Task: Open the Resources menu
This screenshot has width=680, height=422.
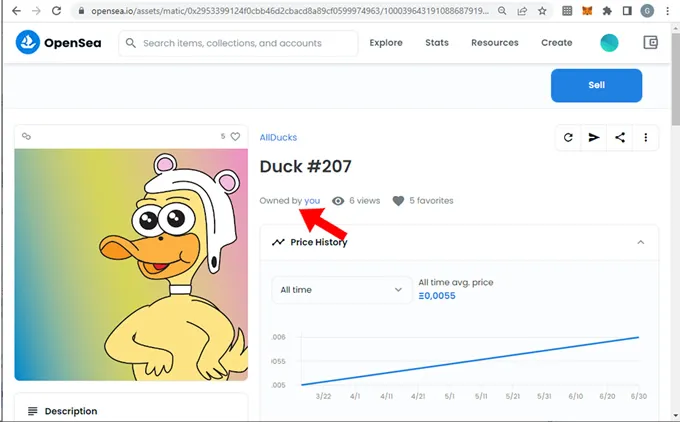Action: (494, 43)
